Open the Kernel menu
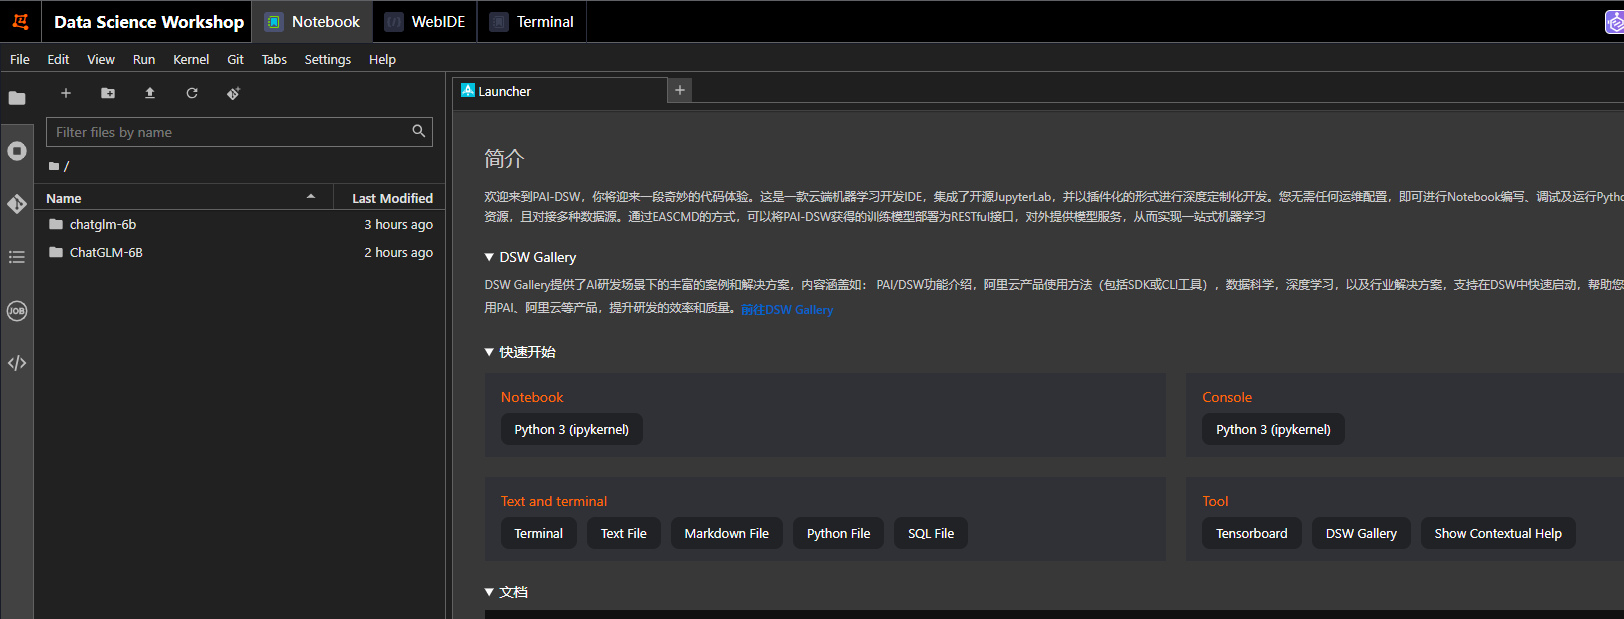 (x=190, y=59)
